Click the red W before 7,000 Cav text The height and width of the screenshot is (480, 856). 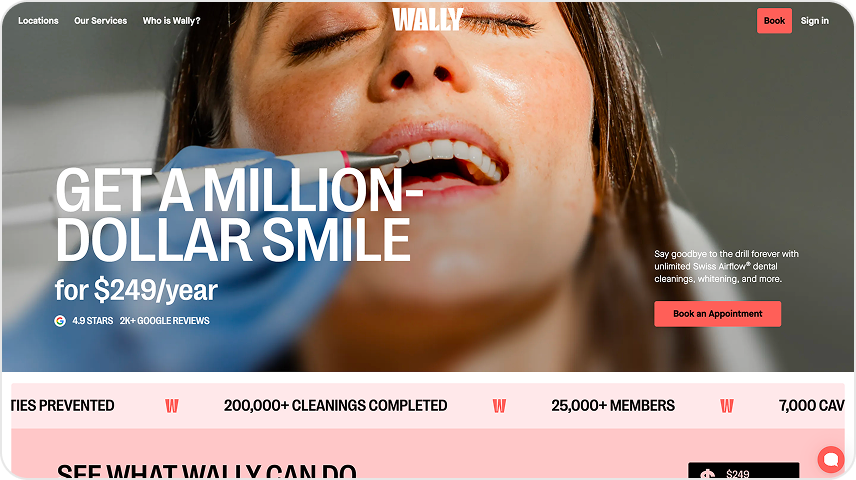coord(727,406)
